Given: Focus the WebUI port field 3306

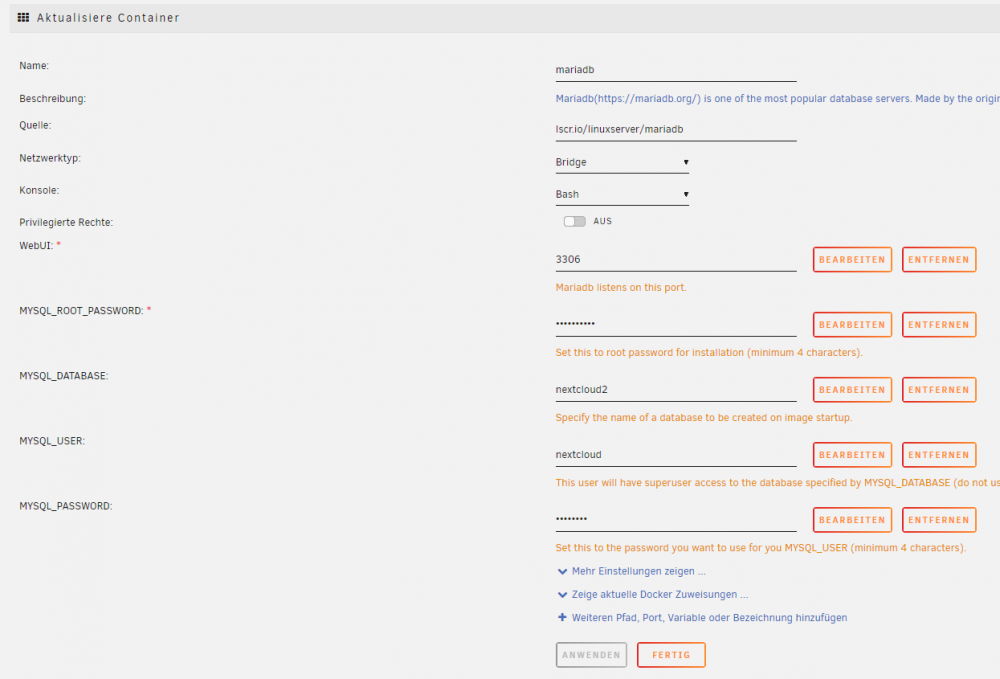Looking at the screenshot, I should pyautogui.click(x=675, y=259).
